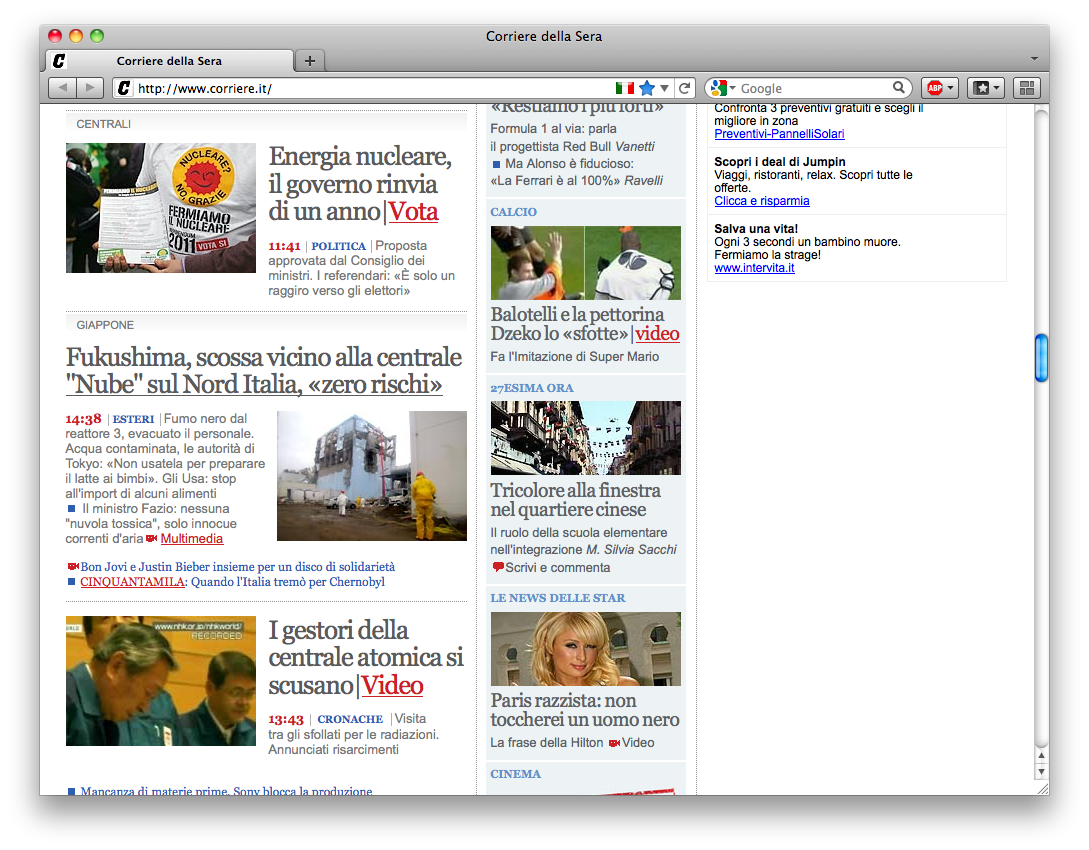Screen dimensions: 1089x850
Task: Reload the page with the refresh icon
Action: pos(685,88)
